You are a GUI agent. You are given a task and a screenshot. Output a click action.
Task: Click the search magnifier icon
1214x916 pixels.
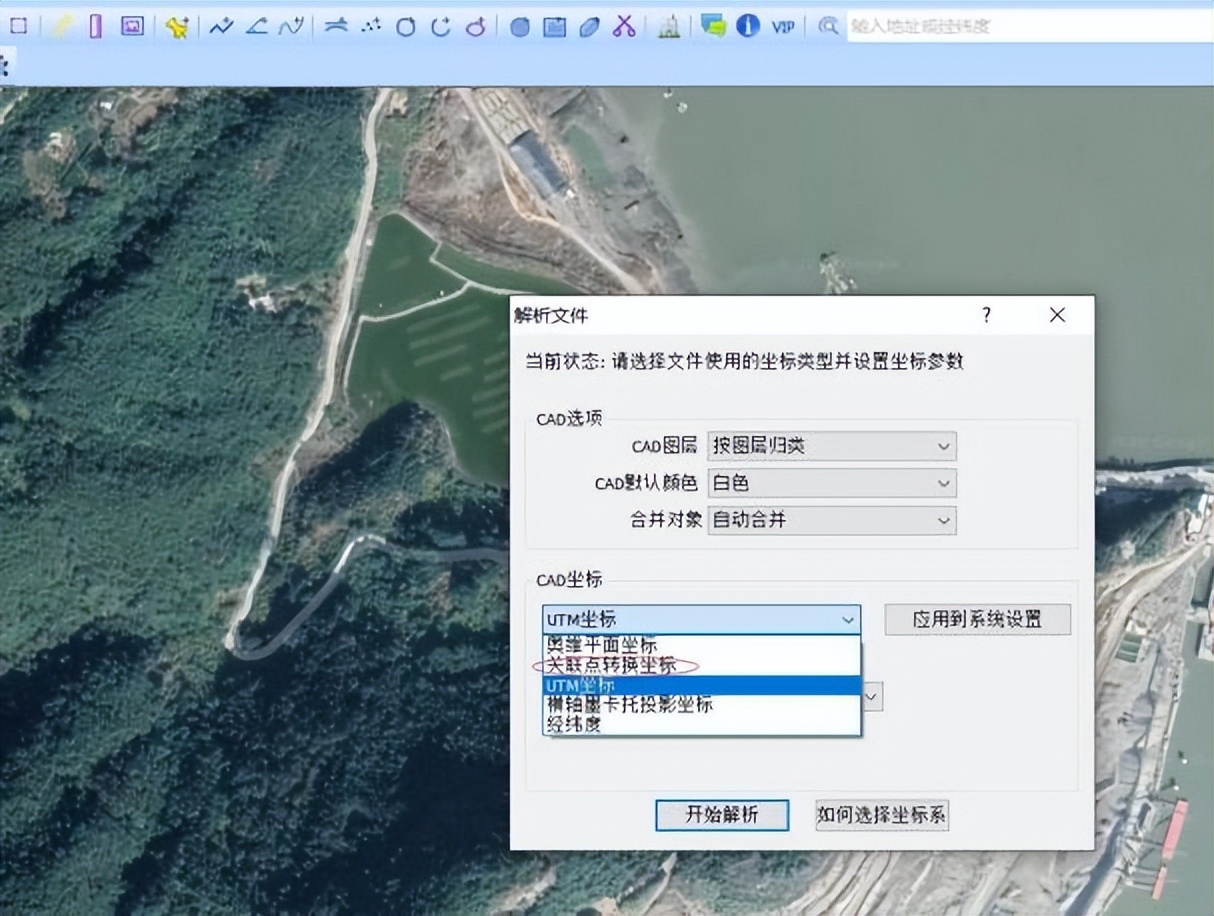click(x=827, y=27)
